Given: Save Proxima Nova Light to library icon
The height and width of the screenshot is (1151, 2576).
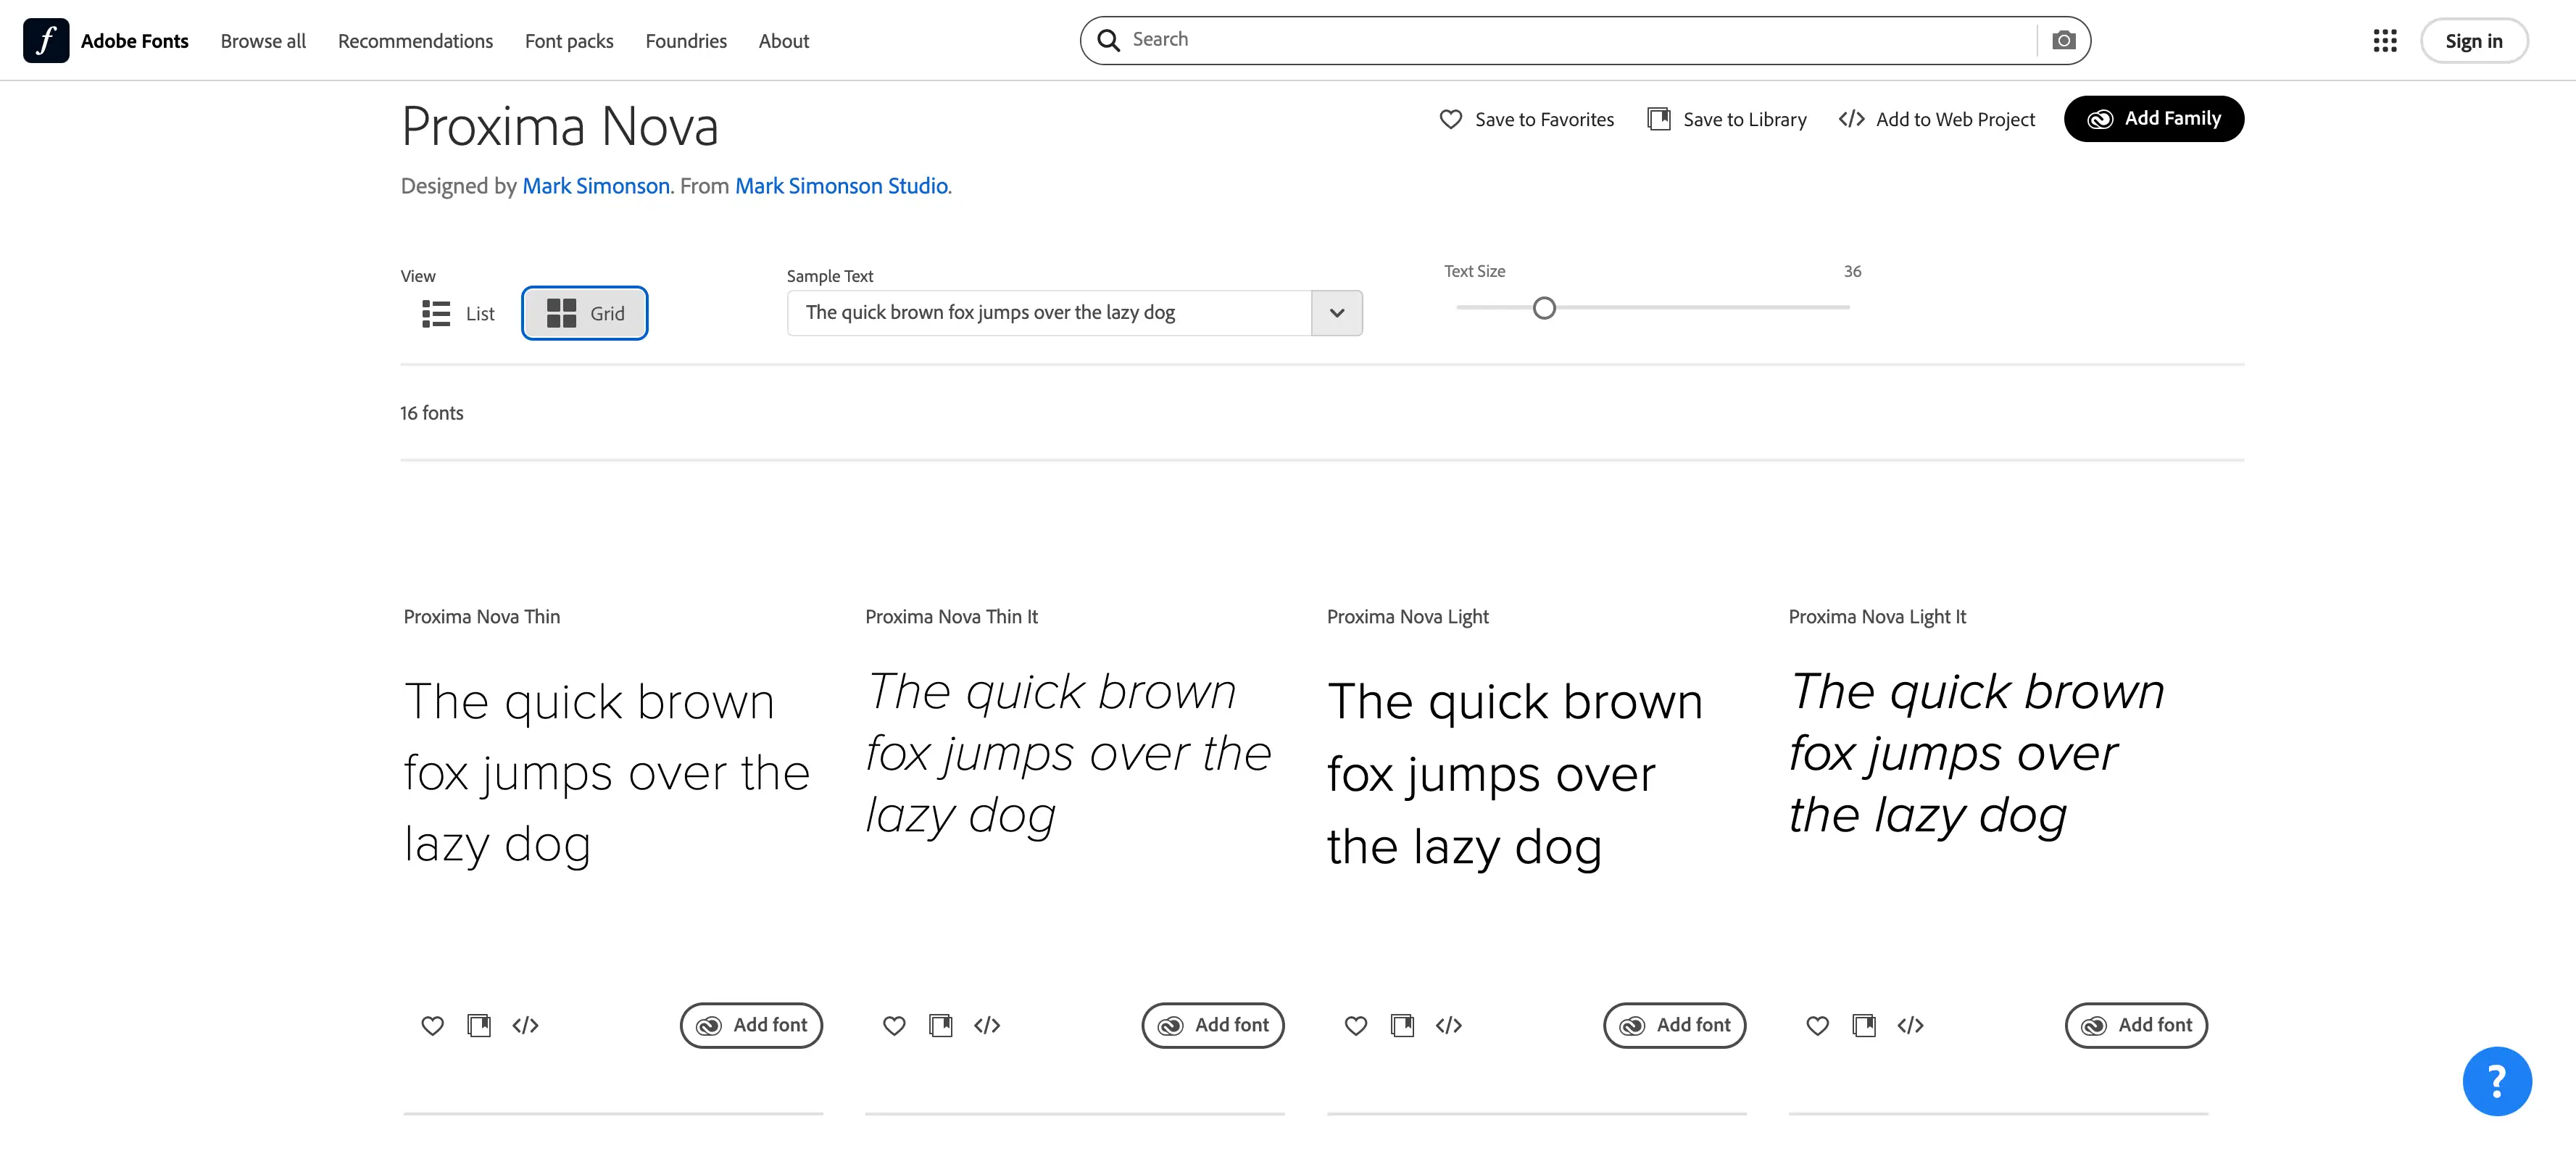Looking at the screenshot, I should [x=1403, y=1025].
